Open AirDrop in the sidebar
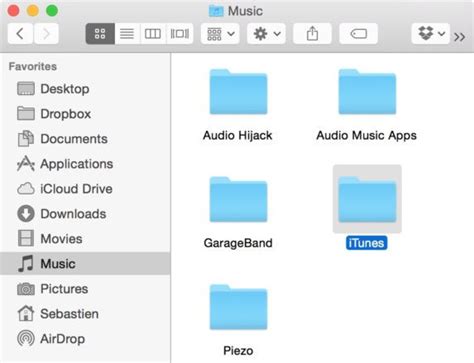 pos(85,339)
